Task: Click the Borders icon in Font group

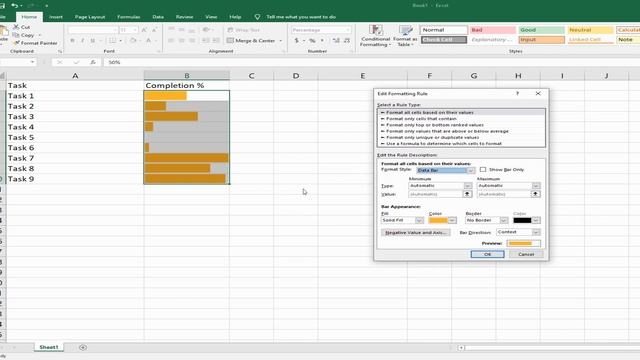Action: click(x=112, y=40)
